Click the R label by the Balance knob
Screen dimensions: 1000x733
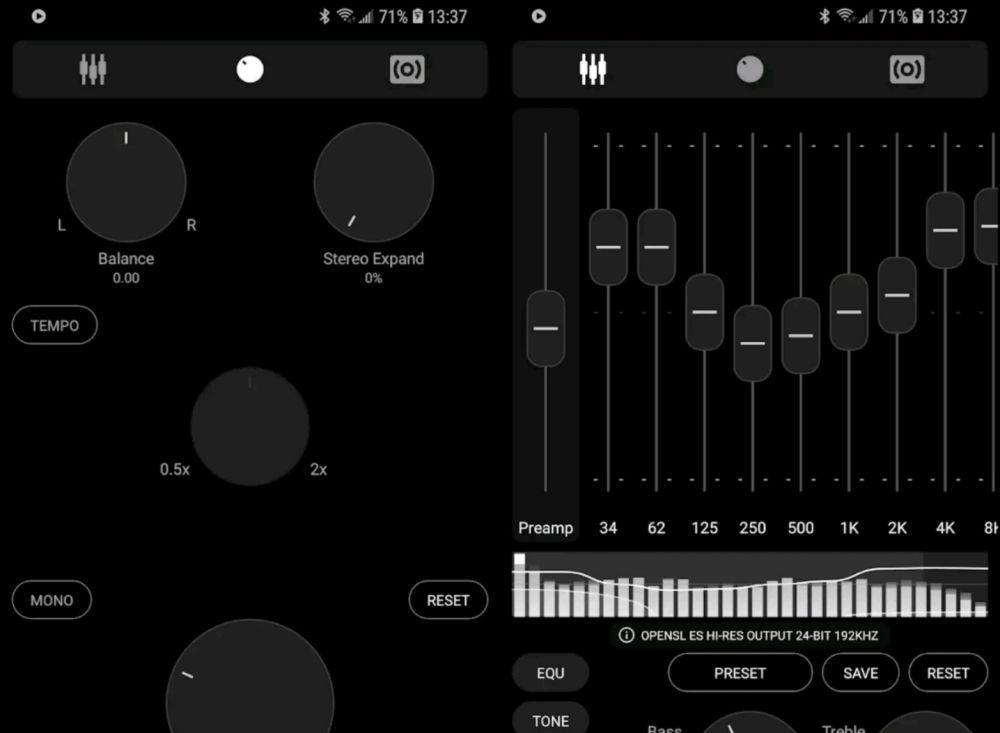[x=191, y=225]
